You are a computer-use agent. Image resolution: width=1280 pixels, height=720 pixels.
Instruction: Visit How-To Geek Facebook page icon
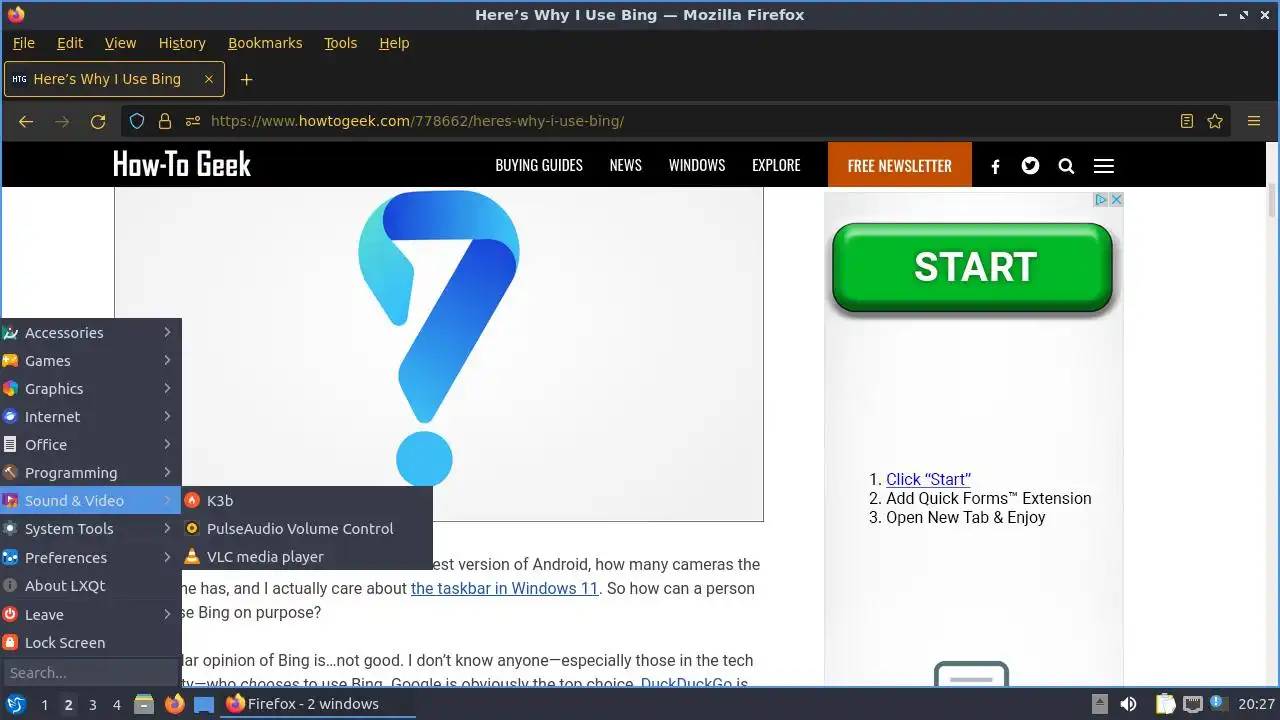click(x=995, y=167)
